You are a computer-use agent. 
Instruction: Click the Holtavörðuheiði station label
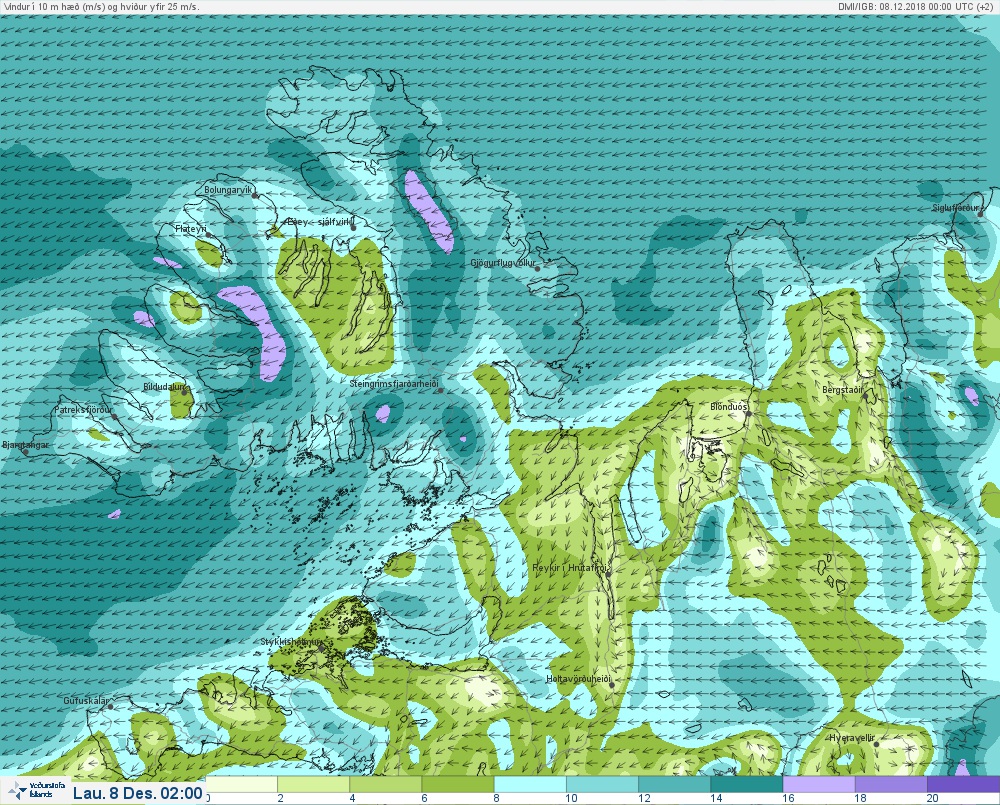click(578, 679)
